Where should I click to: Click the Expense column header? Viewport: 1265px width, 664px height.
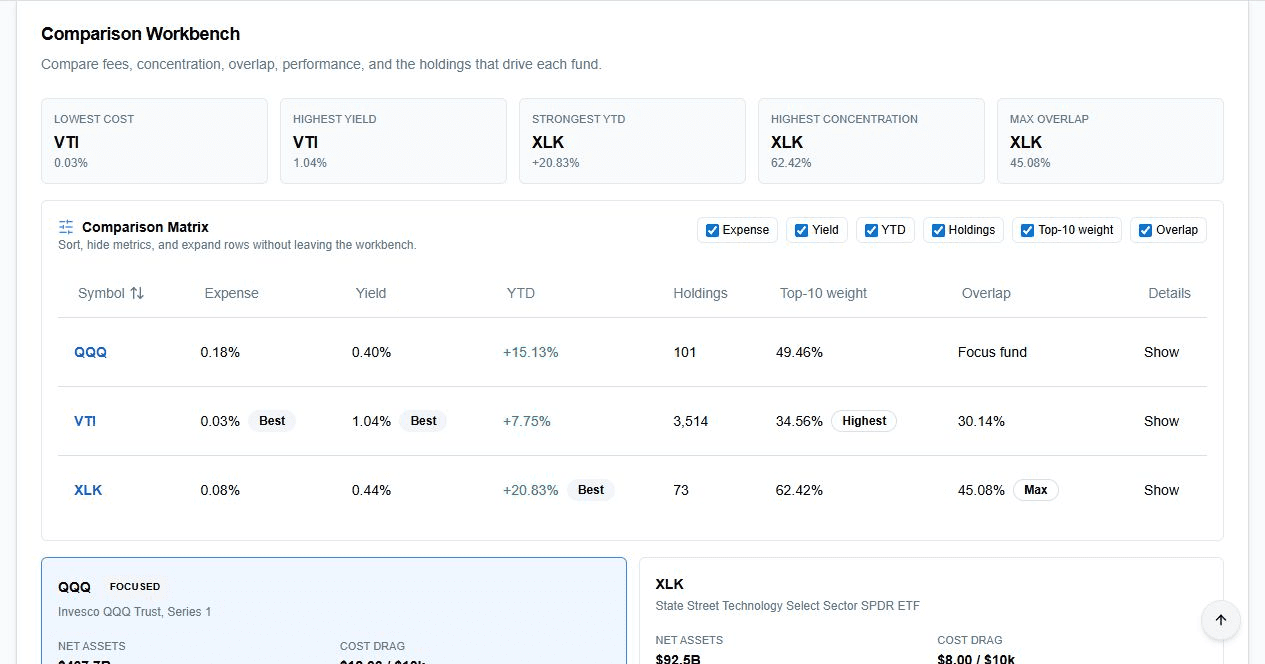[231, 293]
